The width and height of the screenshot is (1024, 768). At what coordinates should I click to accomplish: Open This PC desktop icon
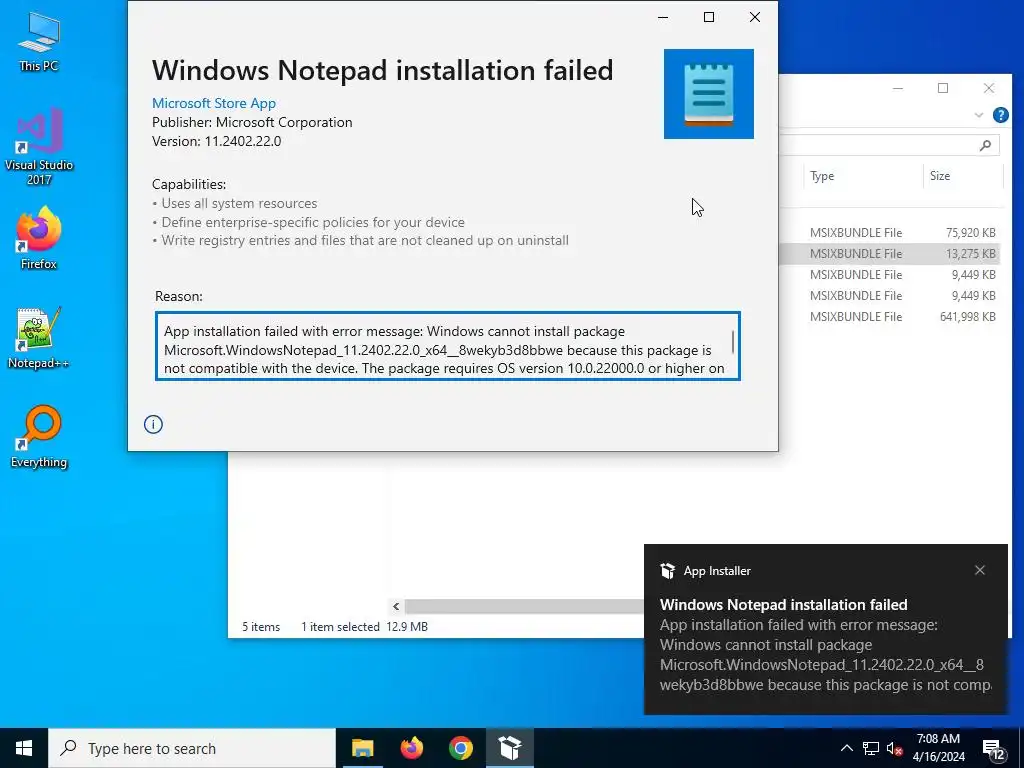[x=39, y=40]
